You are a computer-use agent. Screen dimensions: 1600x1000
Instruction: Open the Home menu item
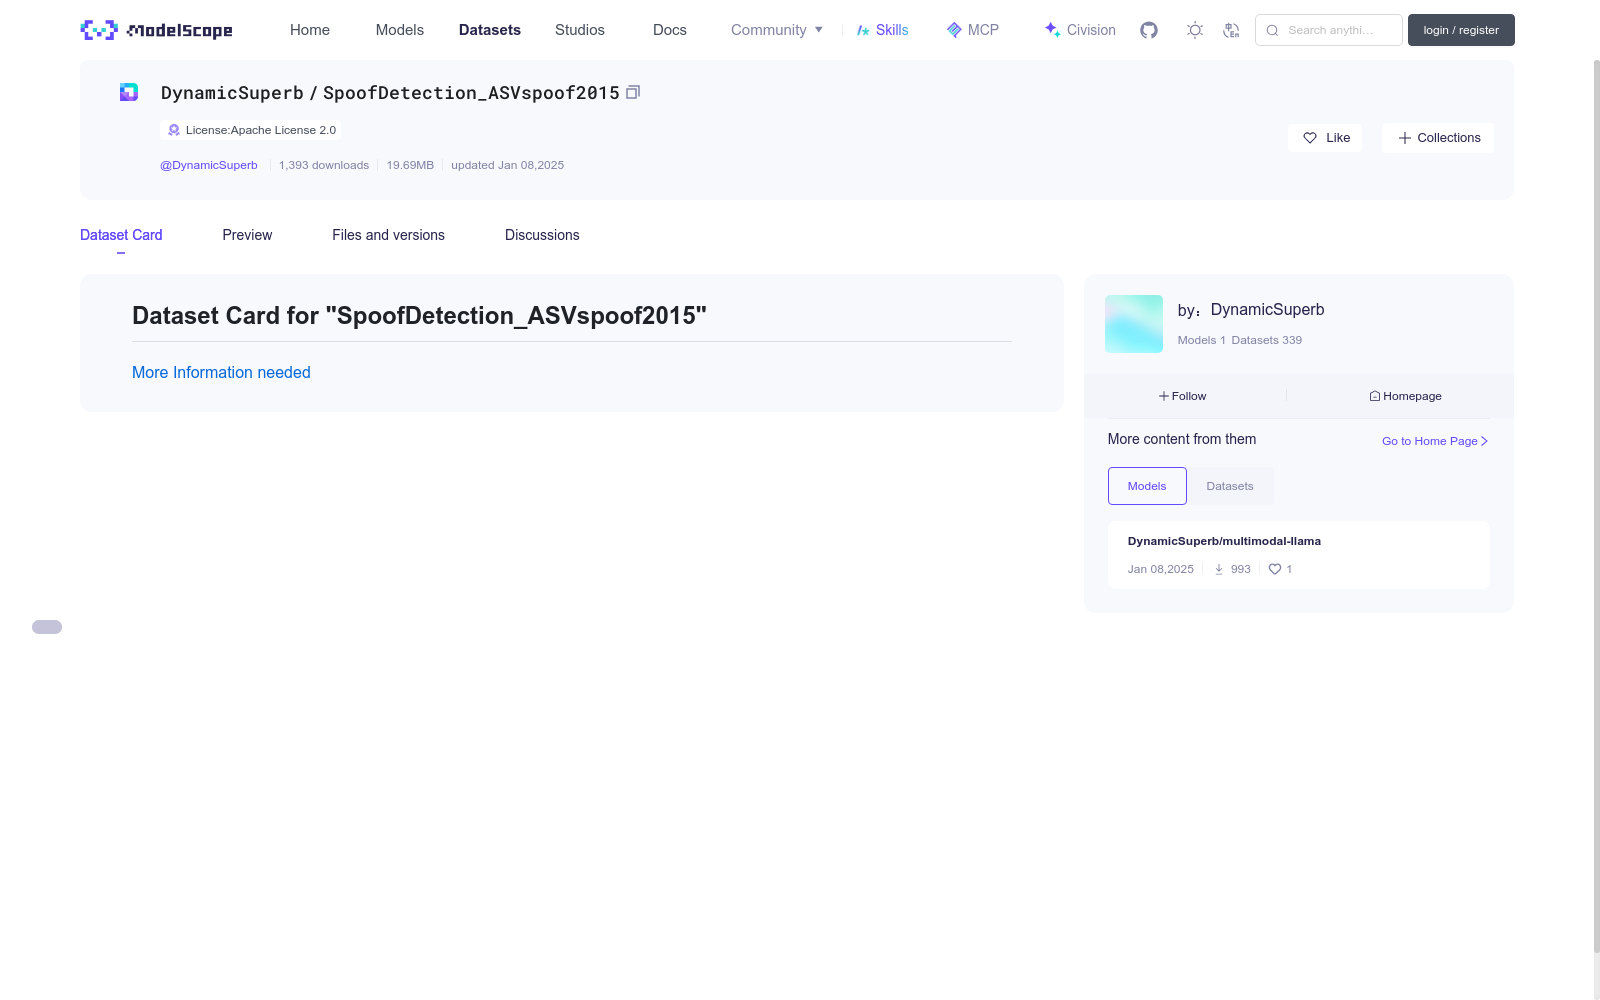point(310,30)
